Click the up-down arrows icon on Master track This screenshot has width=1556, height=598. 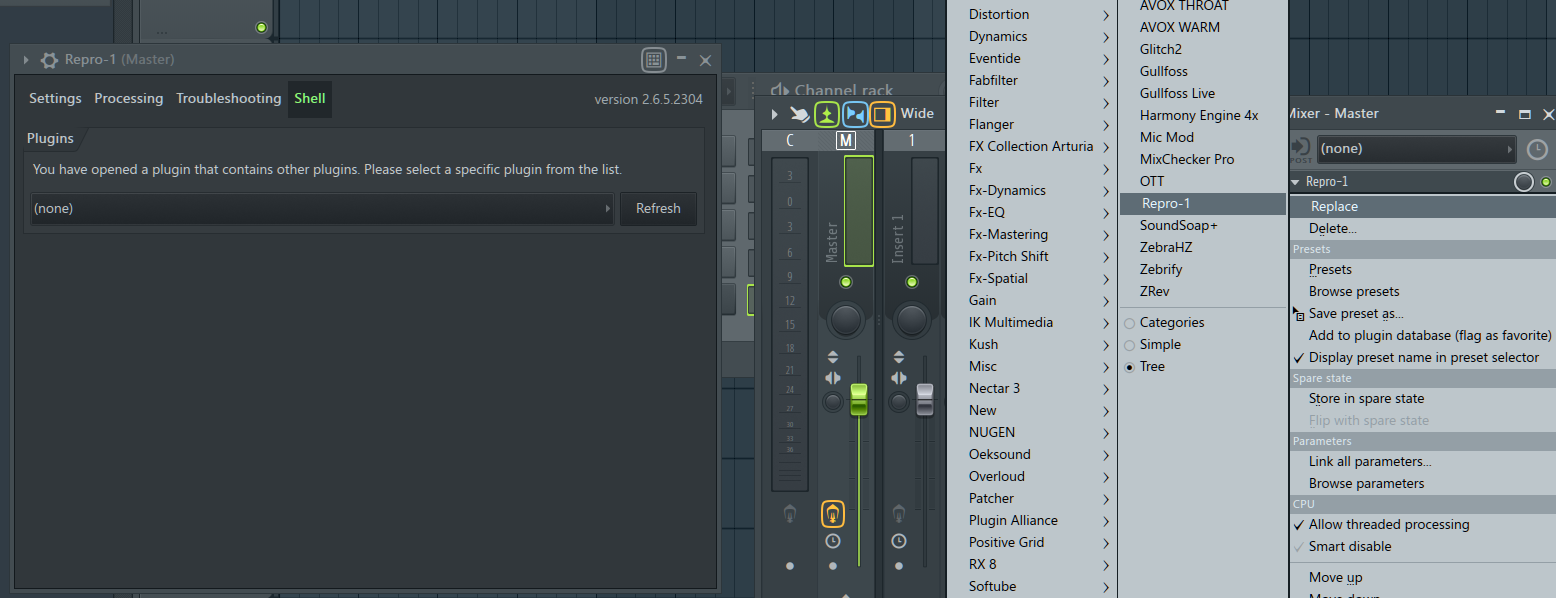click(833, 356)
